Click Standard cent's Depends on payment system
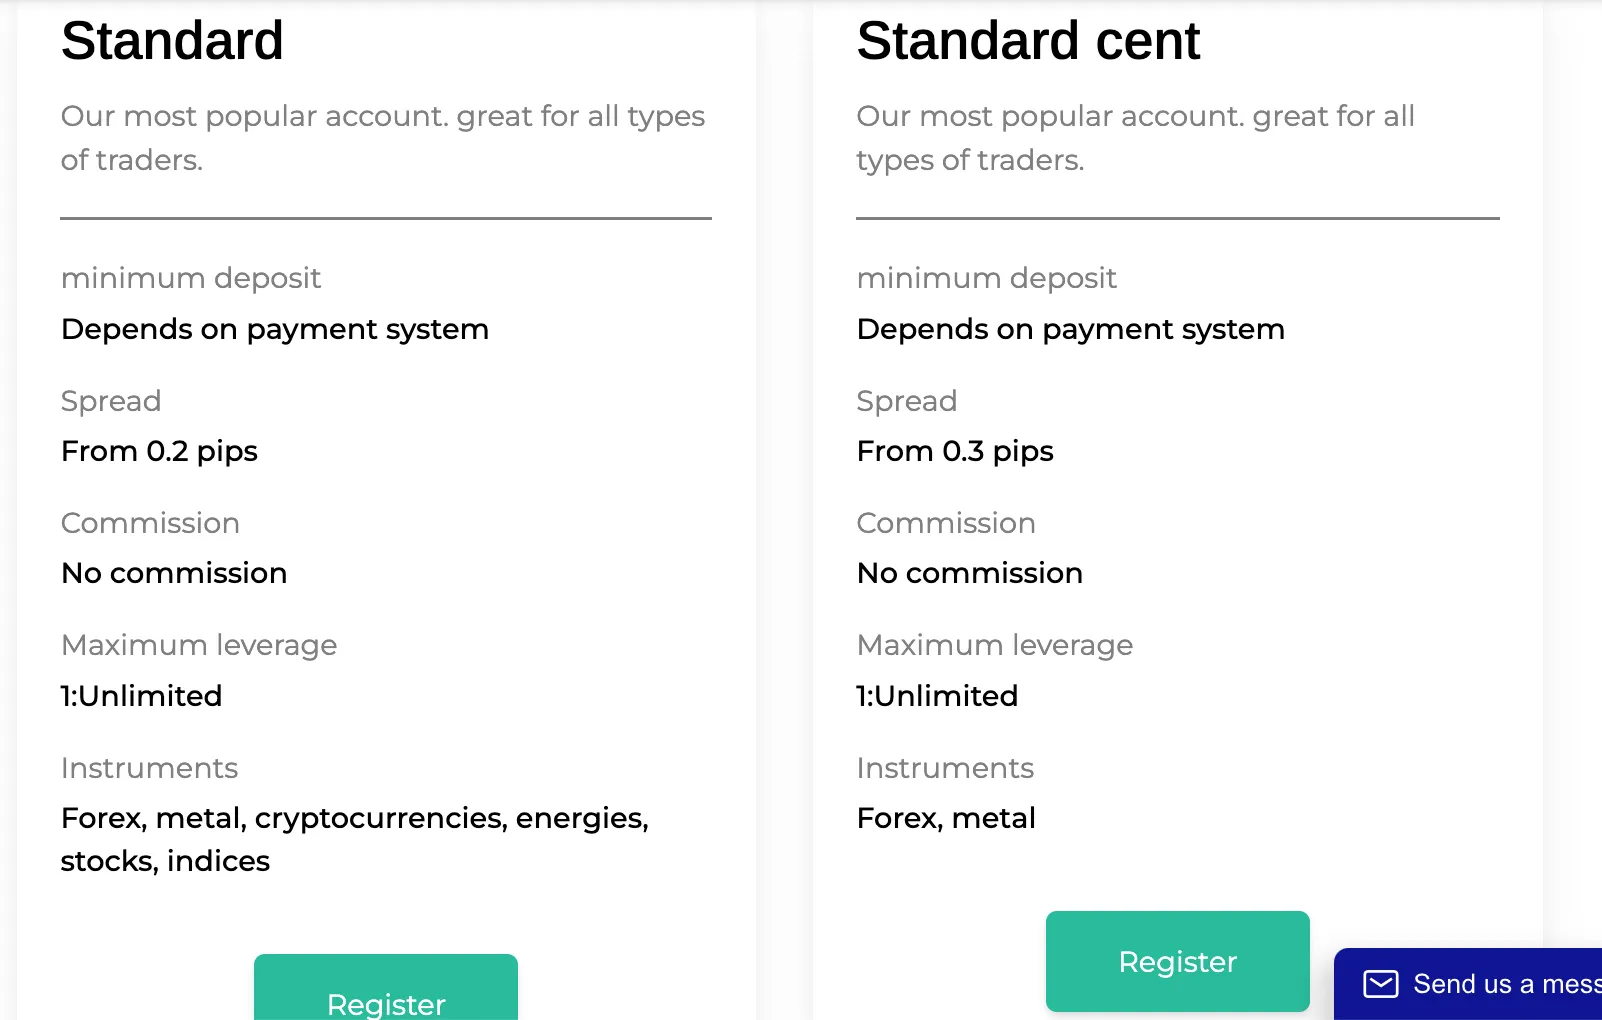 tap(1071, 329)
